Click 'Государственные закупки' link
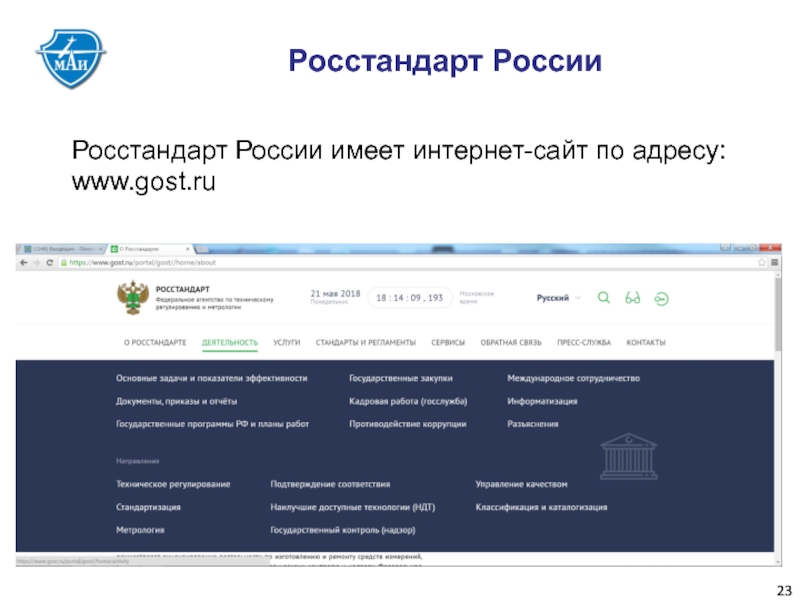 (401, 379)
